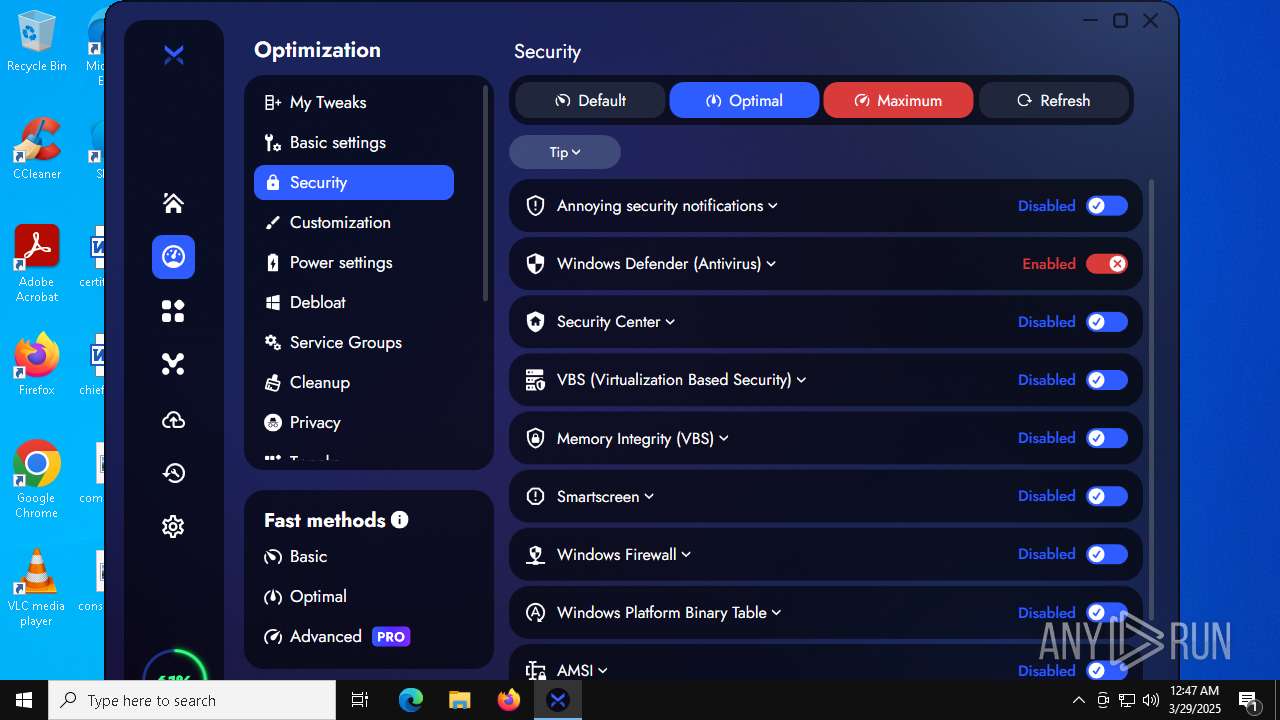This screenshot has height=720, width=1280.
Task: Open the Cleanup menu item
Action: point(354,382)
